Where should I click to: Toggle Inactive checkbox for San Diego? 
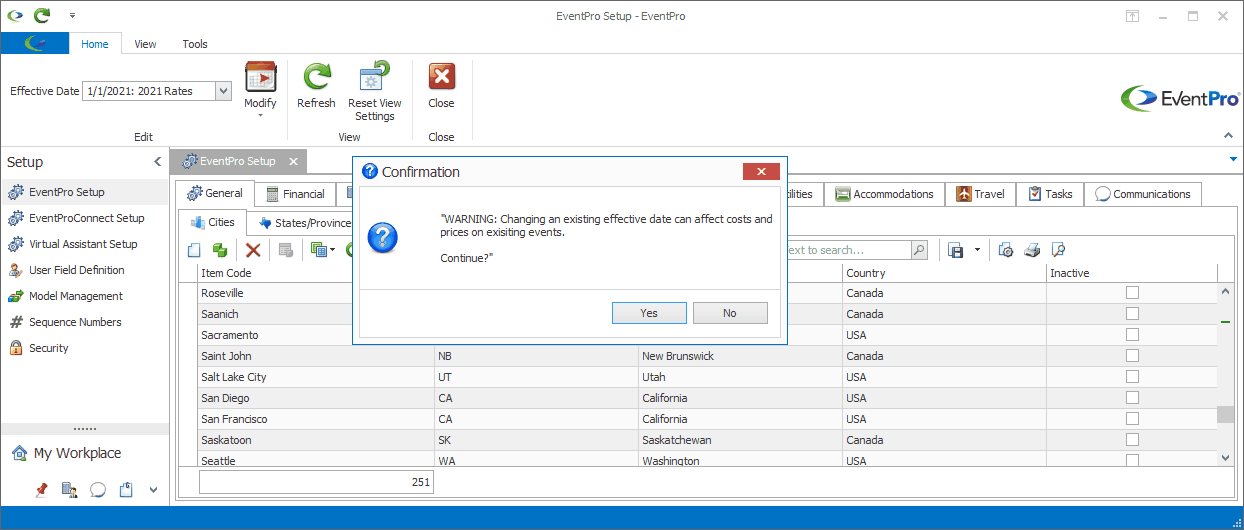[1132, 398]
